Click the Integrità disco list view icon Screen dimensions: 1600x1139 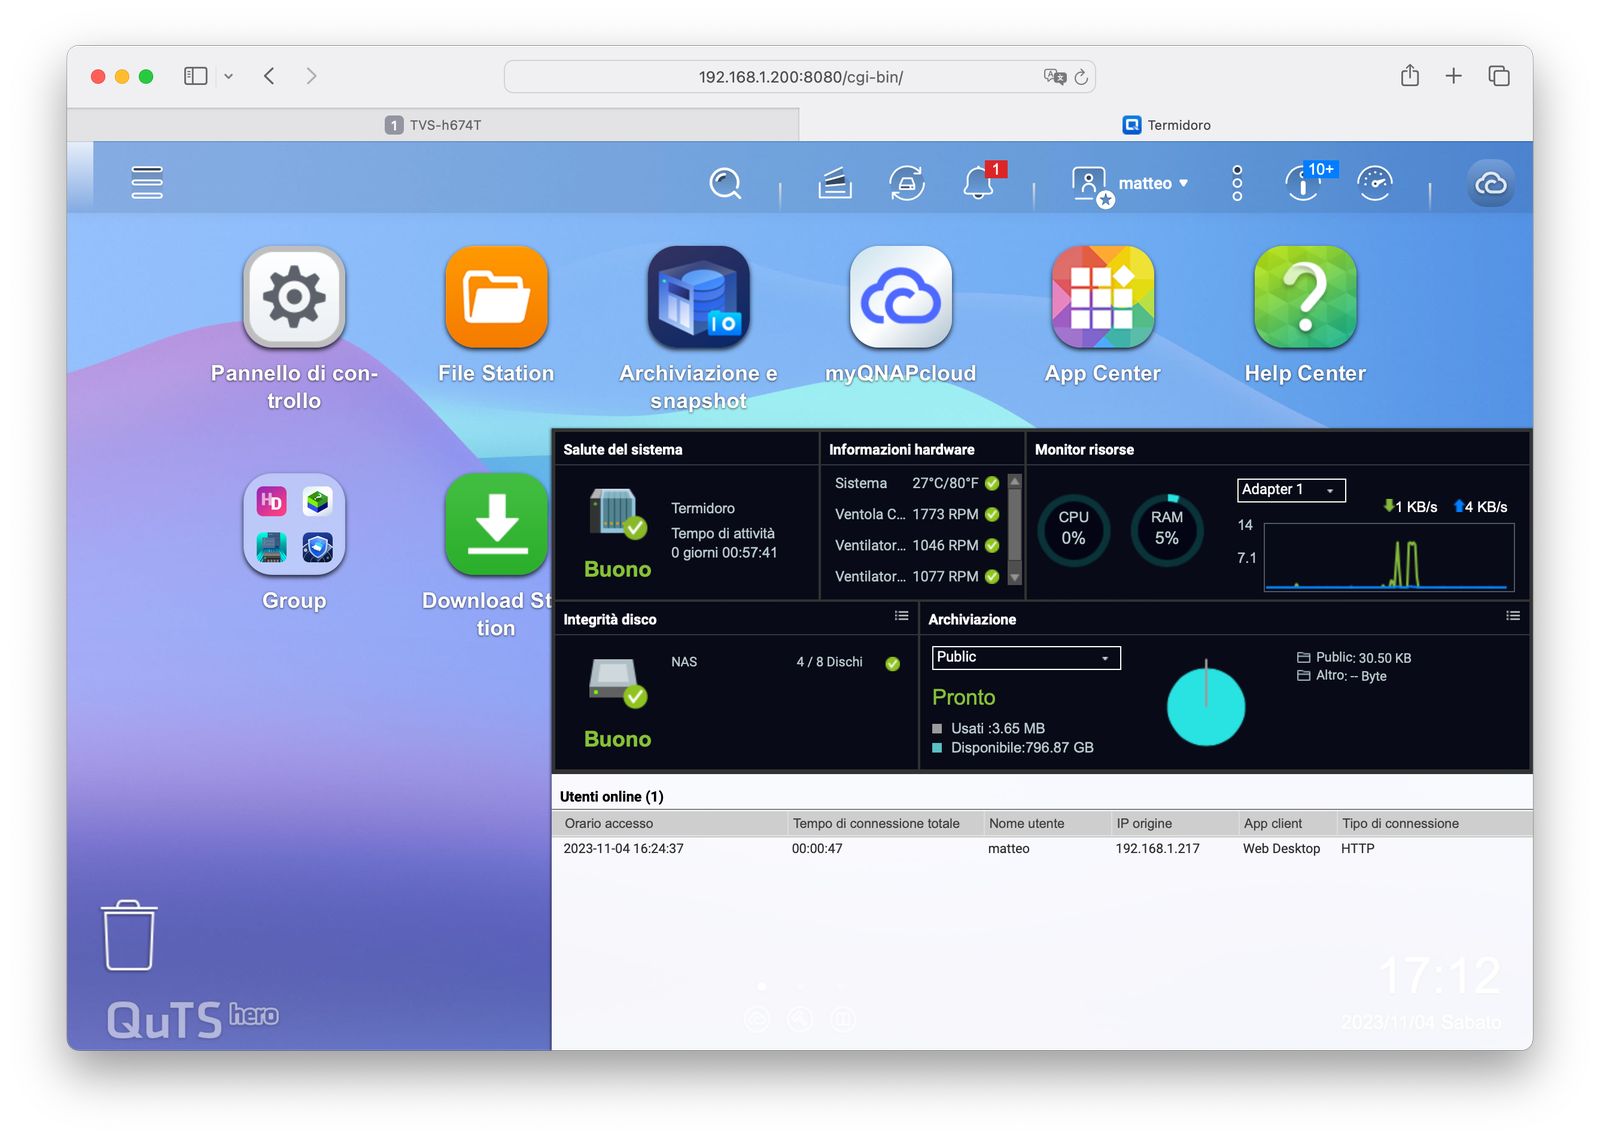coord(901,617)
